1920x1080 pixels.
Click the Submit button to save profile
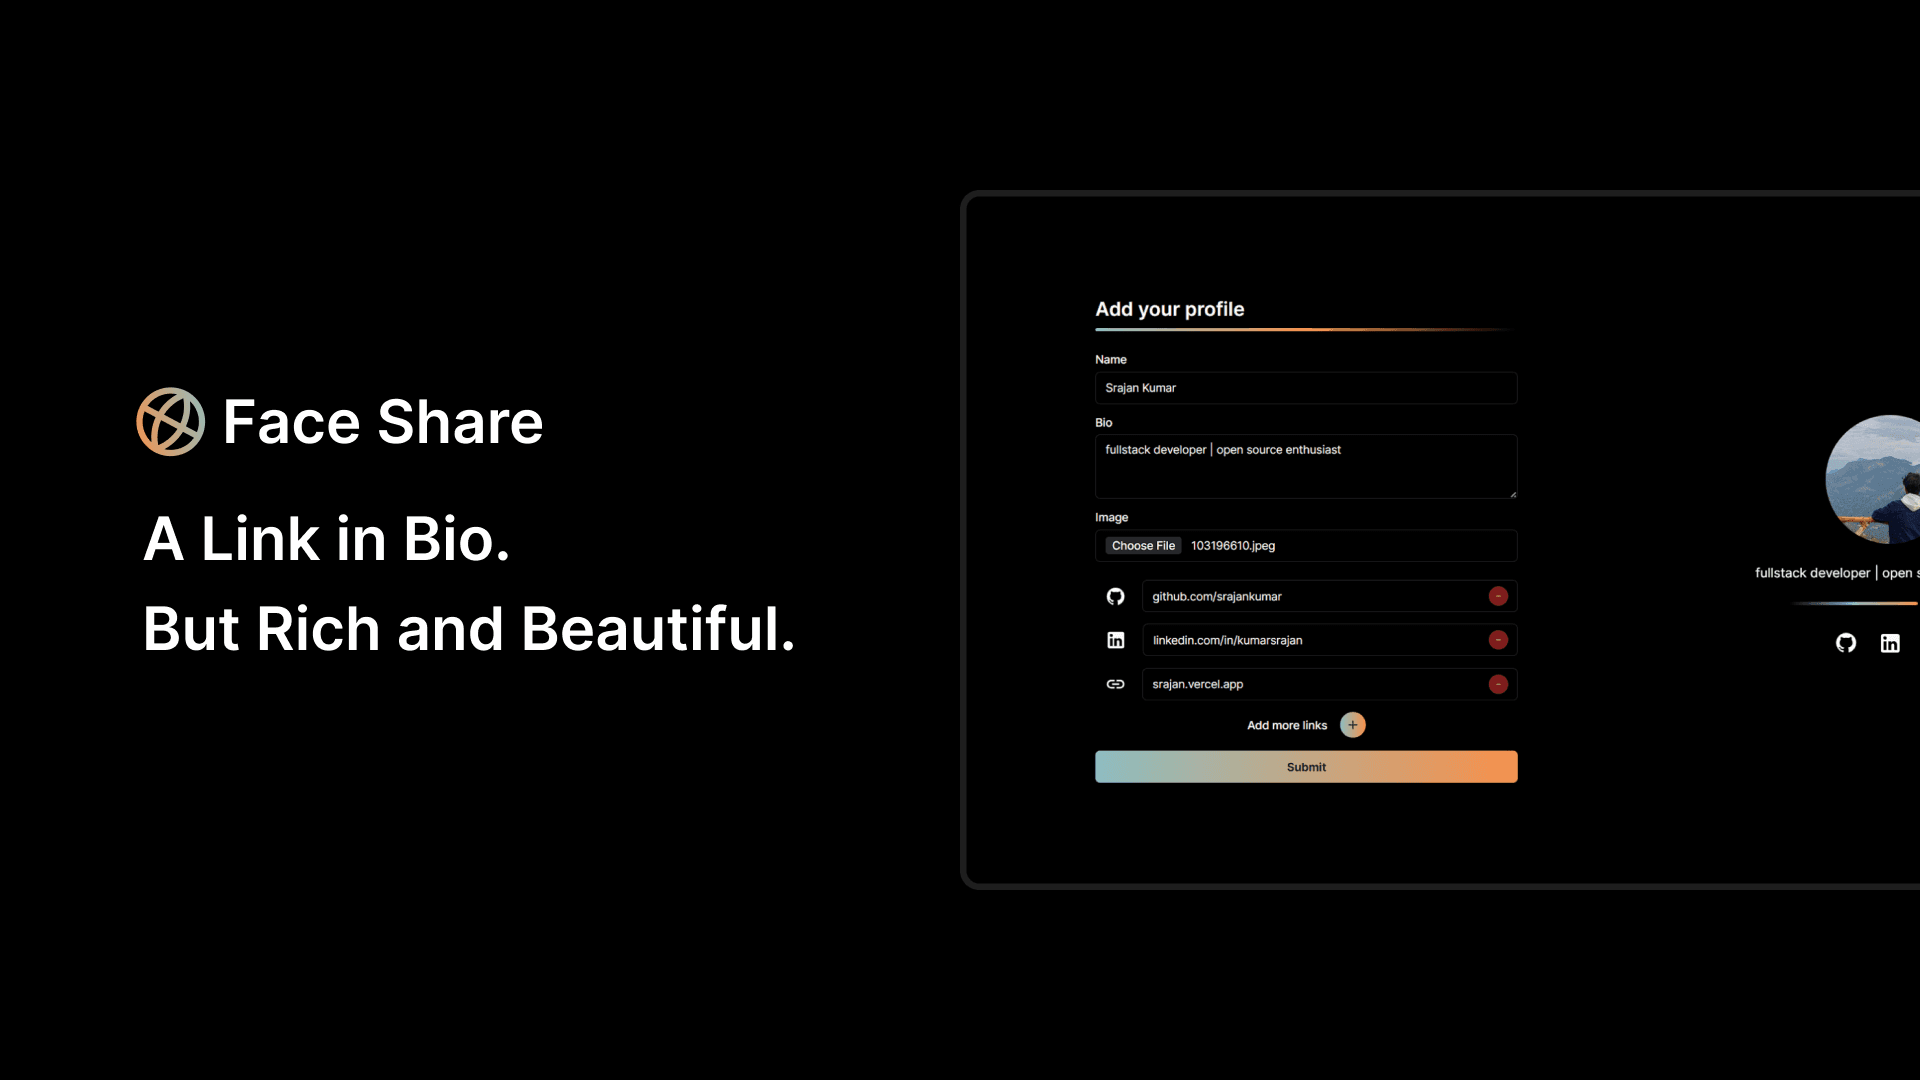[1305, 766]
